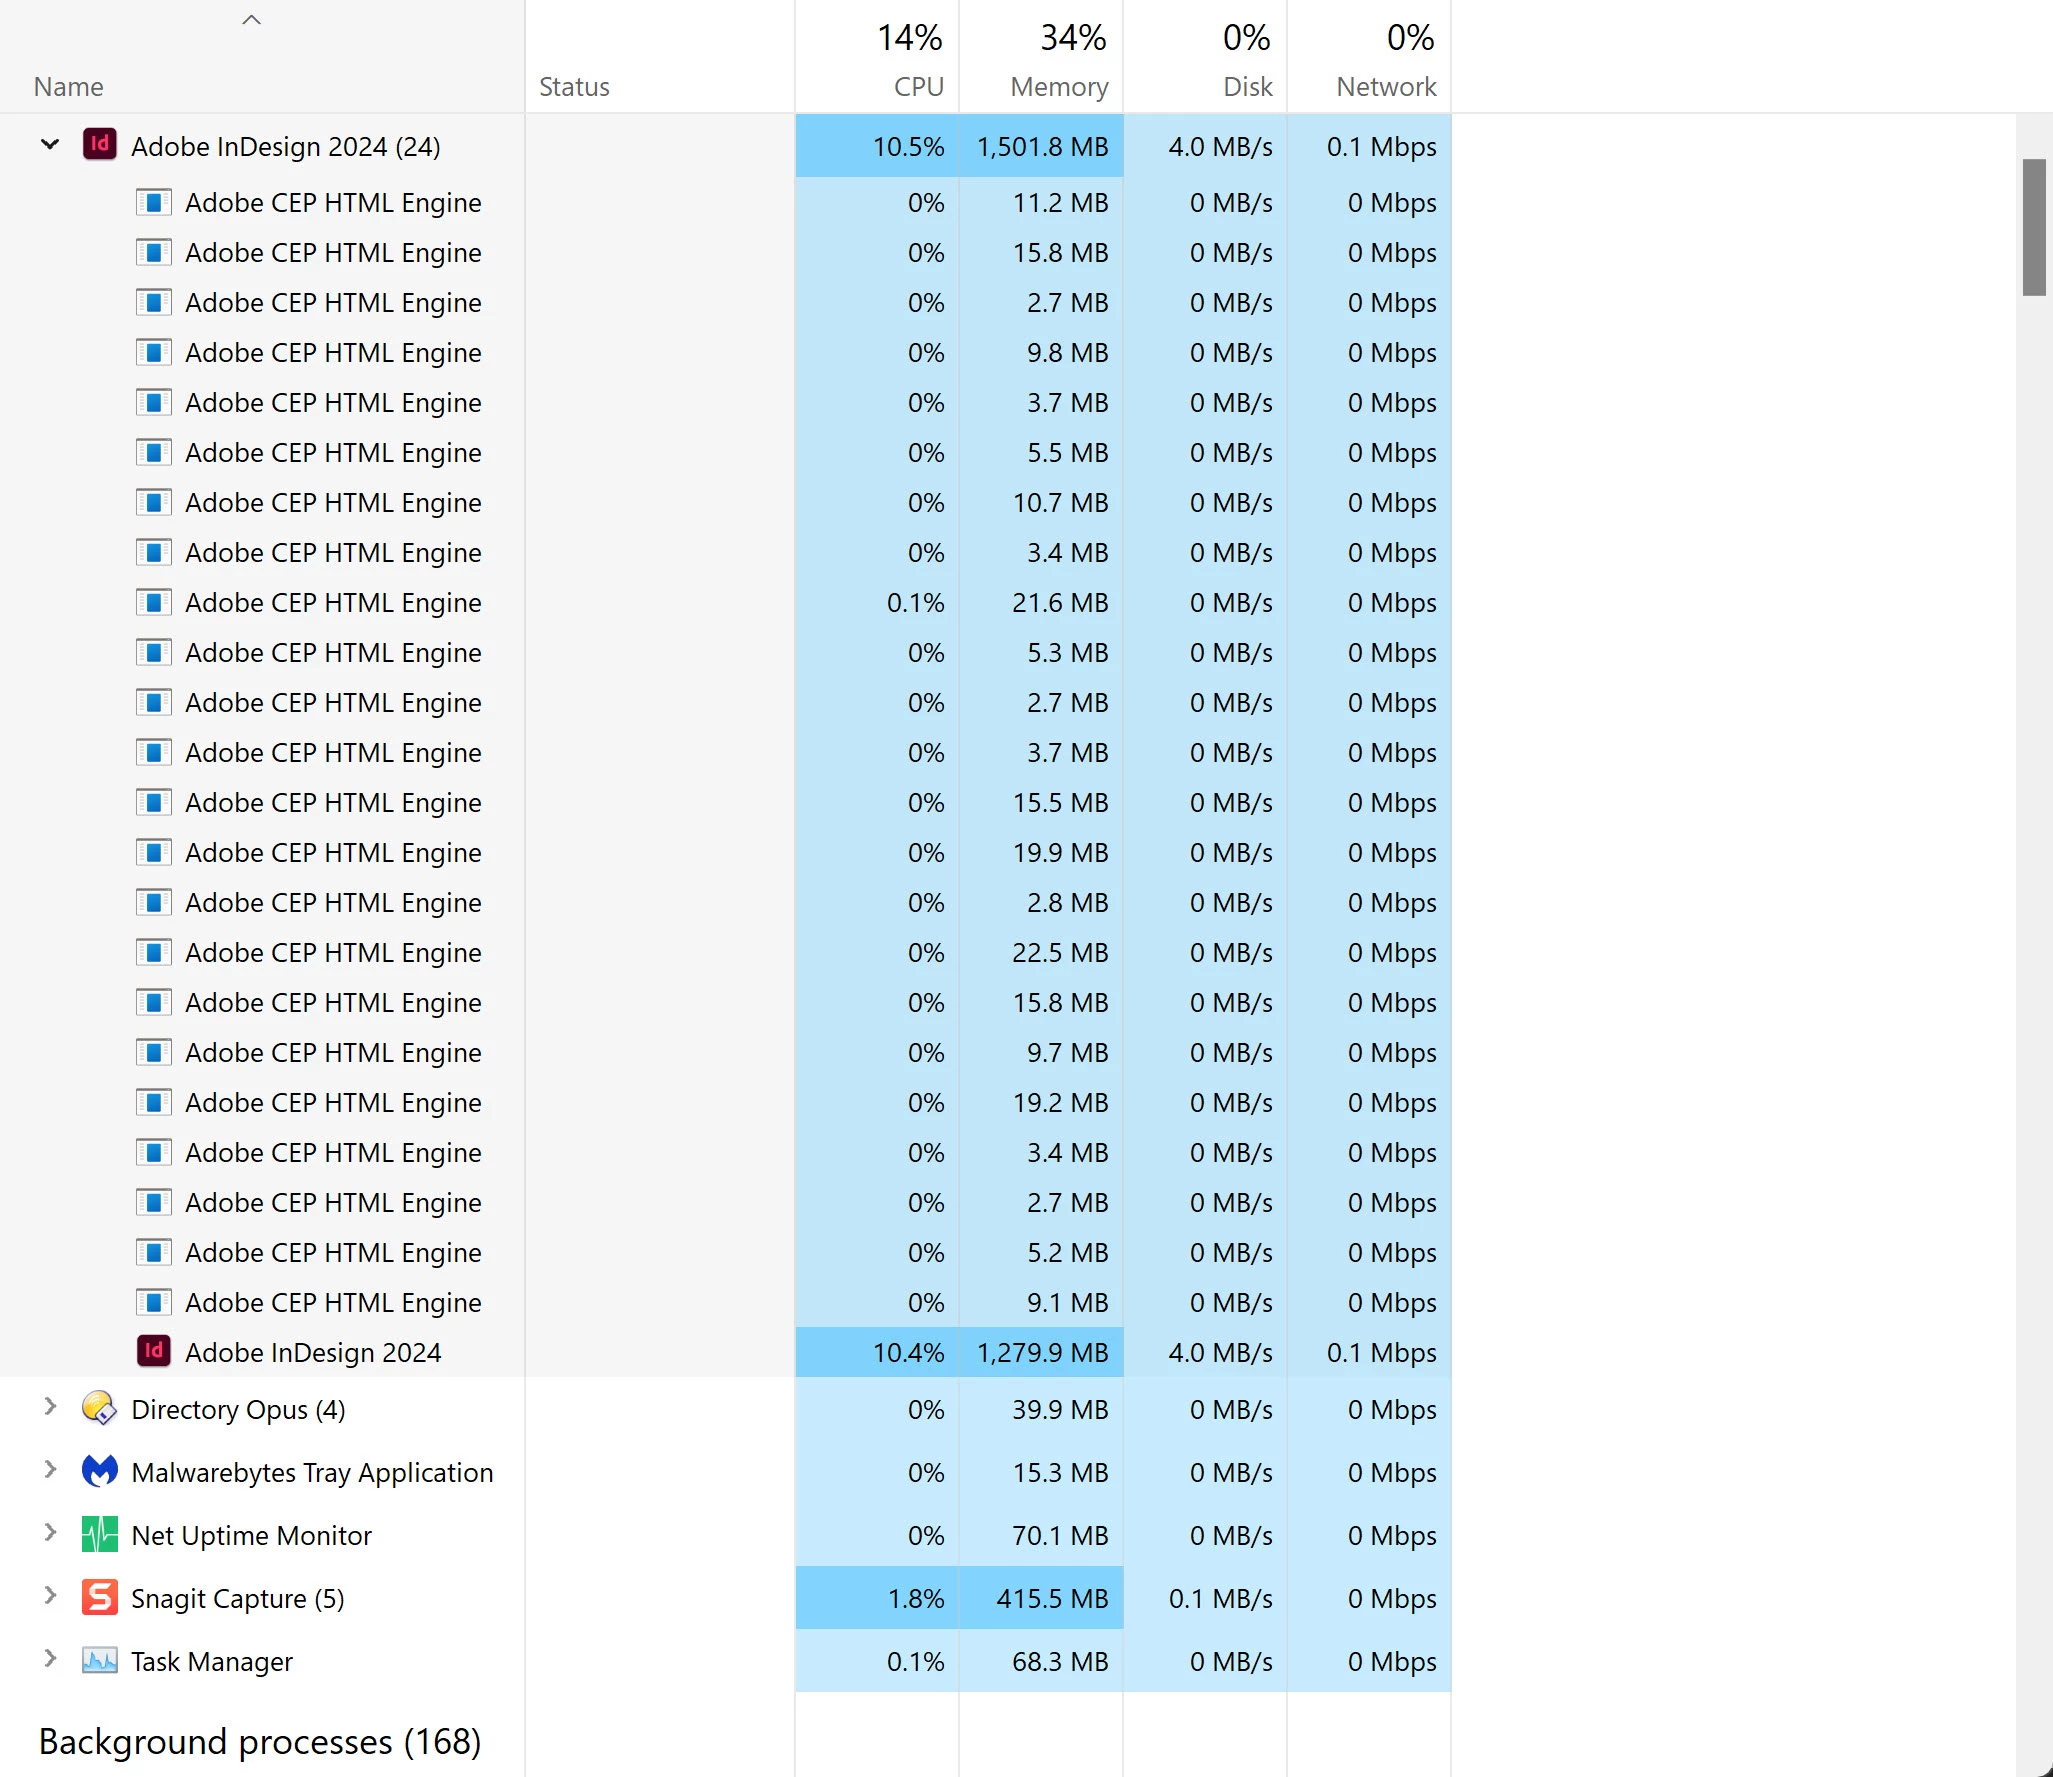Image resolution: width=2053 pixels, height=1777 pixels.
Task: Click the Net Uptime Monitor icon
Action: 99,1534
